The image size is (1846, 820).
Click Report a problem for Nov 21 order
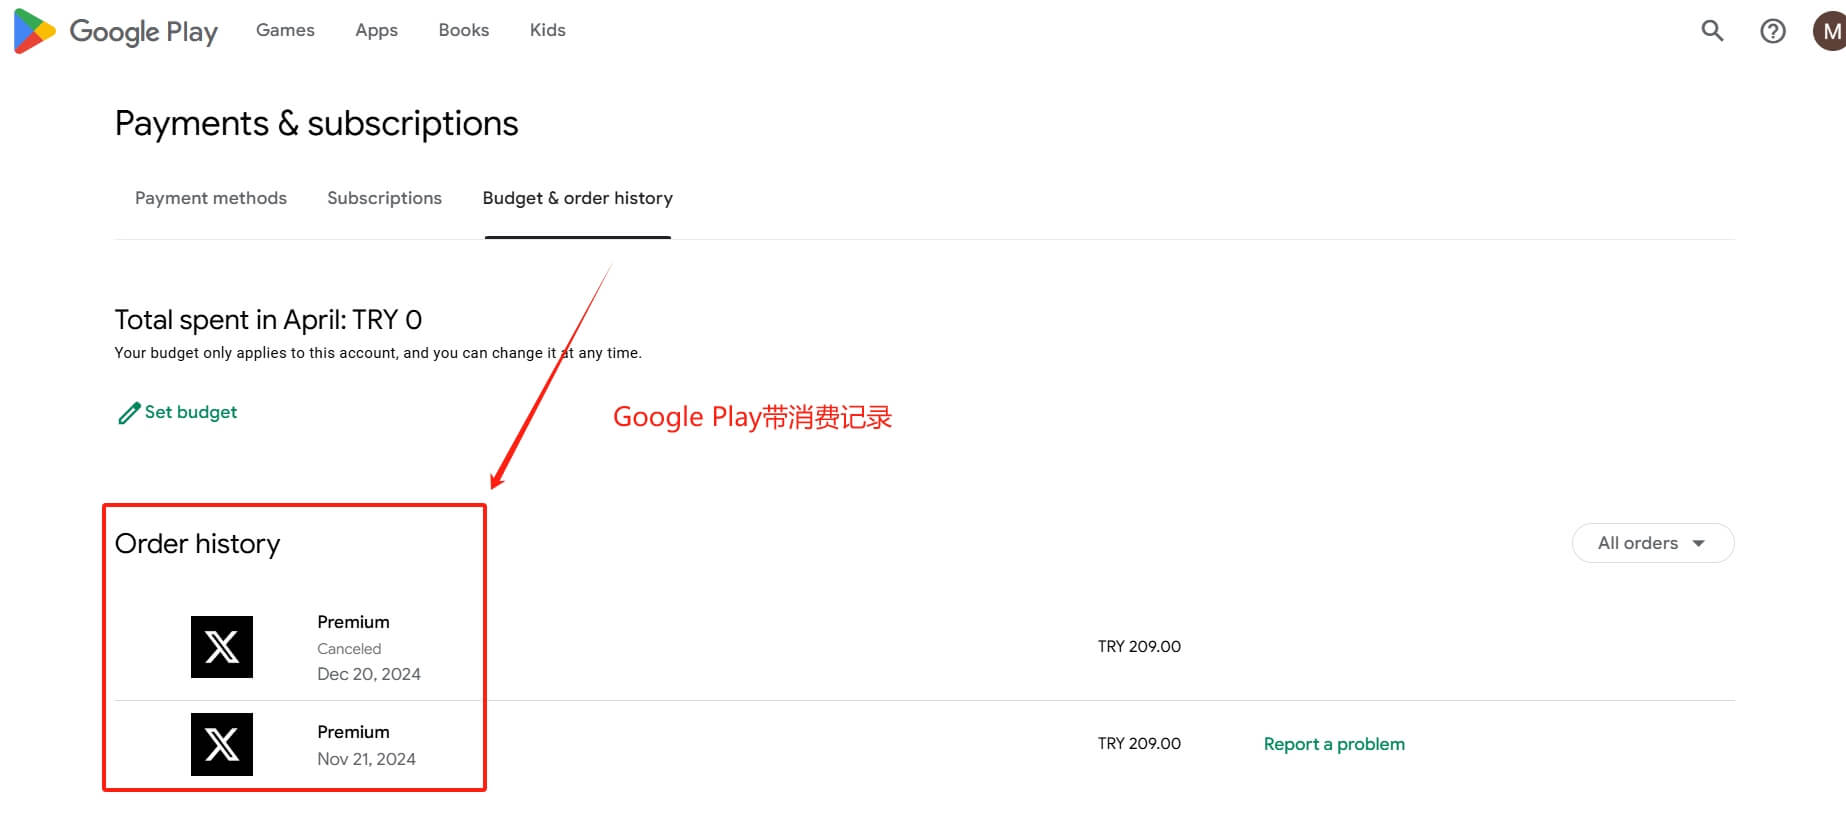tap(1334, 744)
